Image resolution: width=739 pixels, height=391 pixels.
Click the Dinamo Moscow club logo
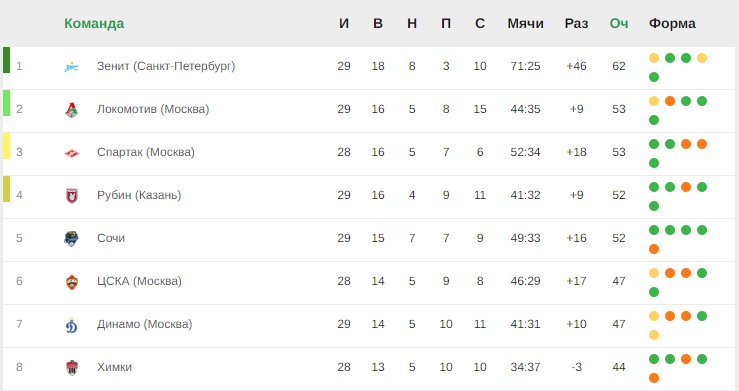pyautogui.click(x=72, y=325)
